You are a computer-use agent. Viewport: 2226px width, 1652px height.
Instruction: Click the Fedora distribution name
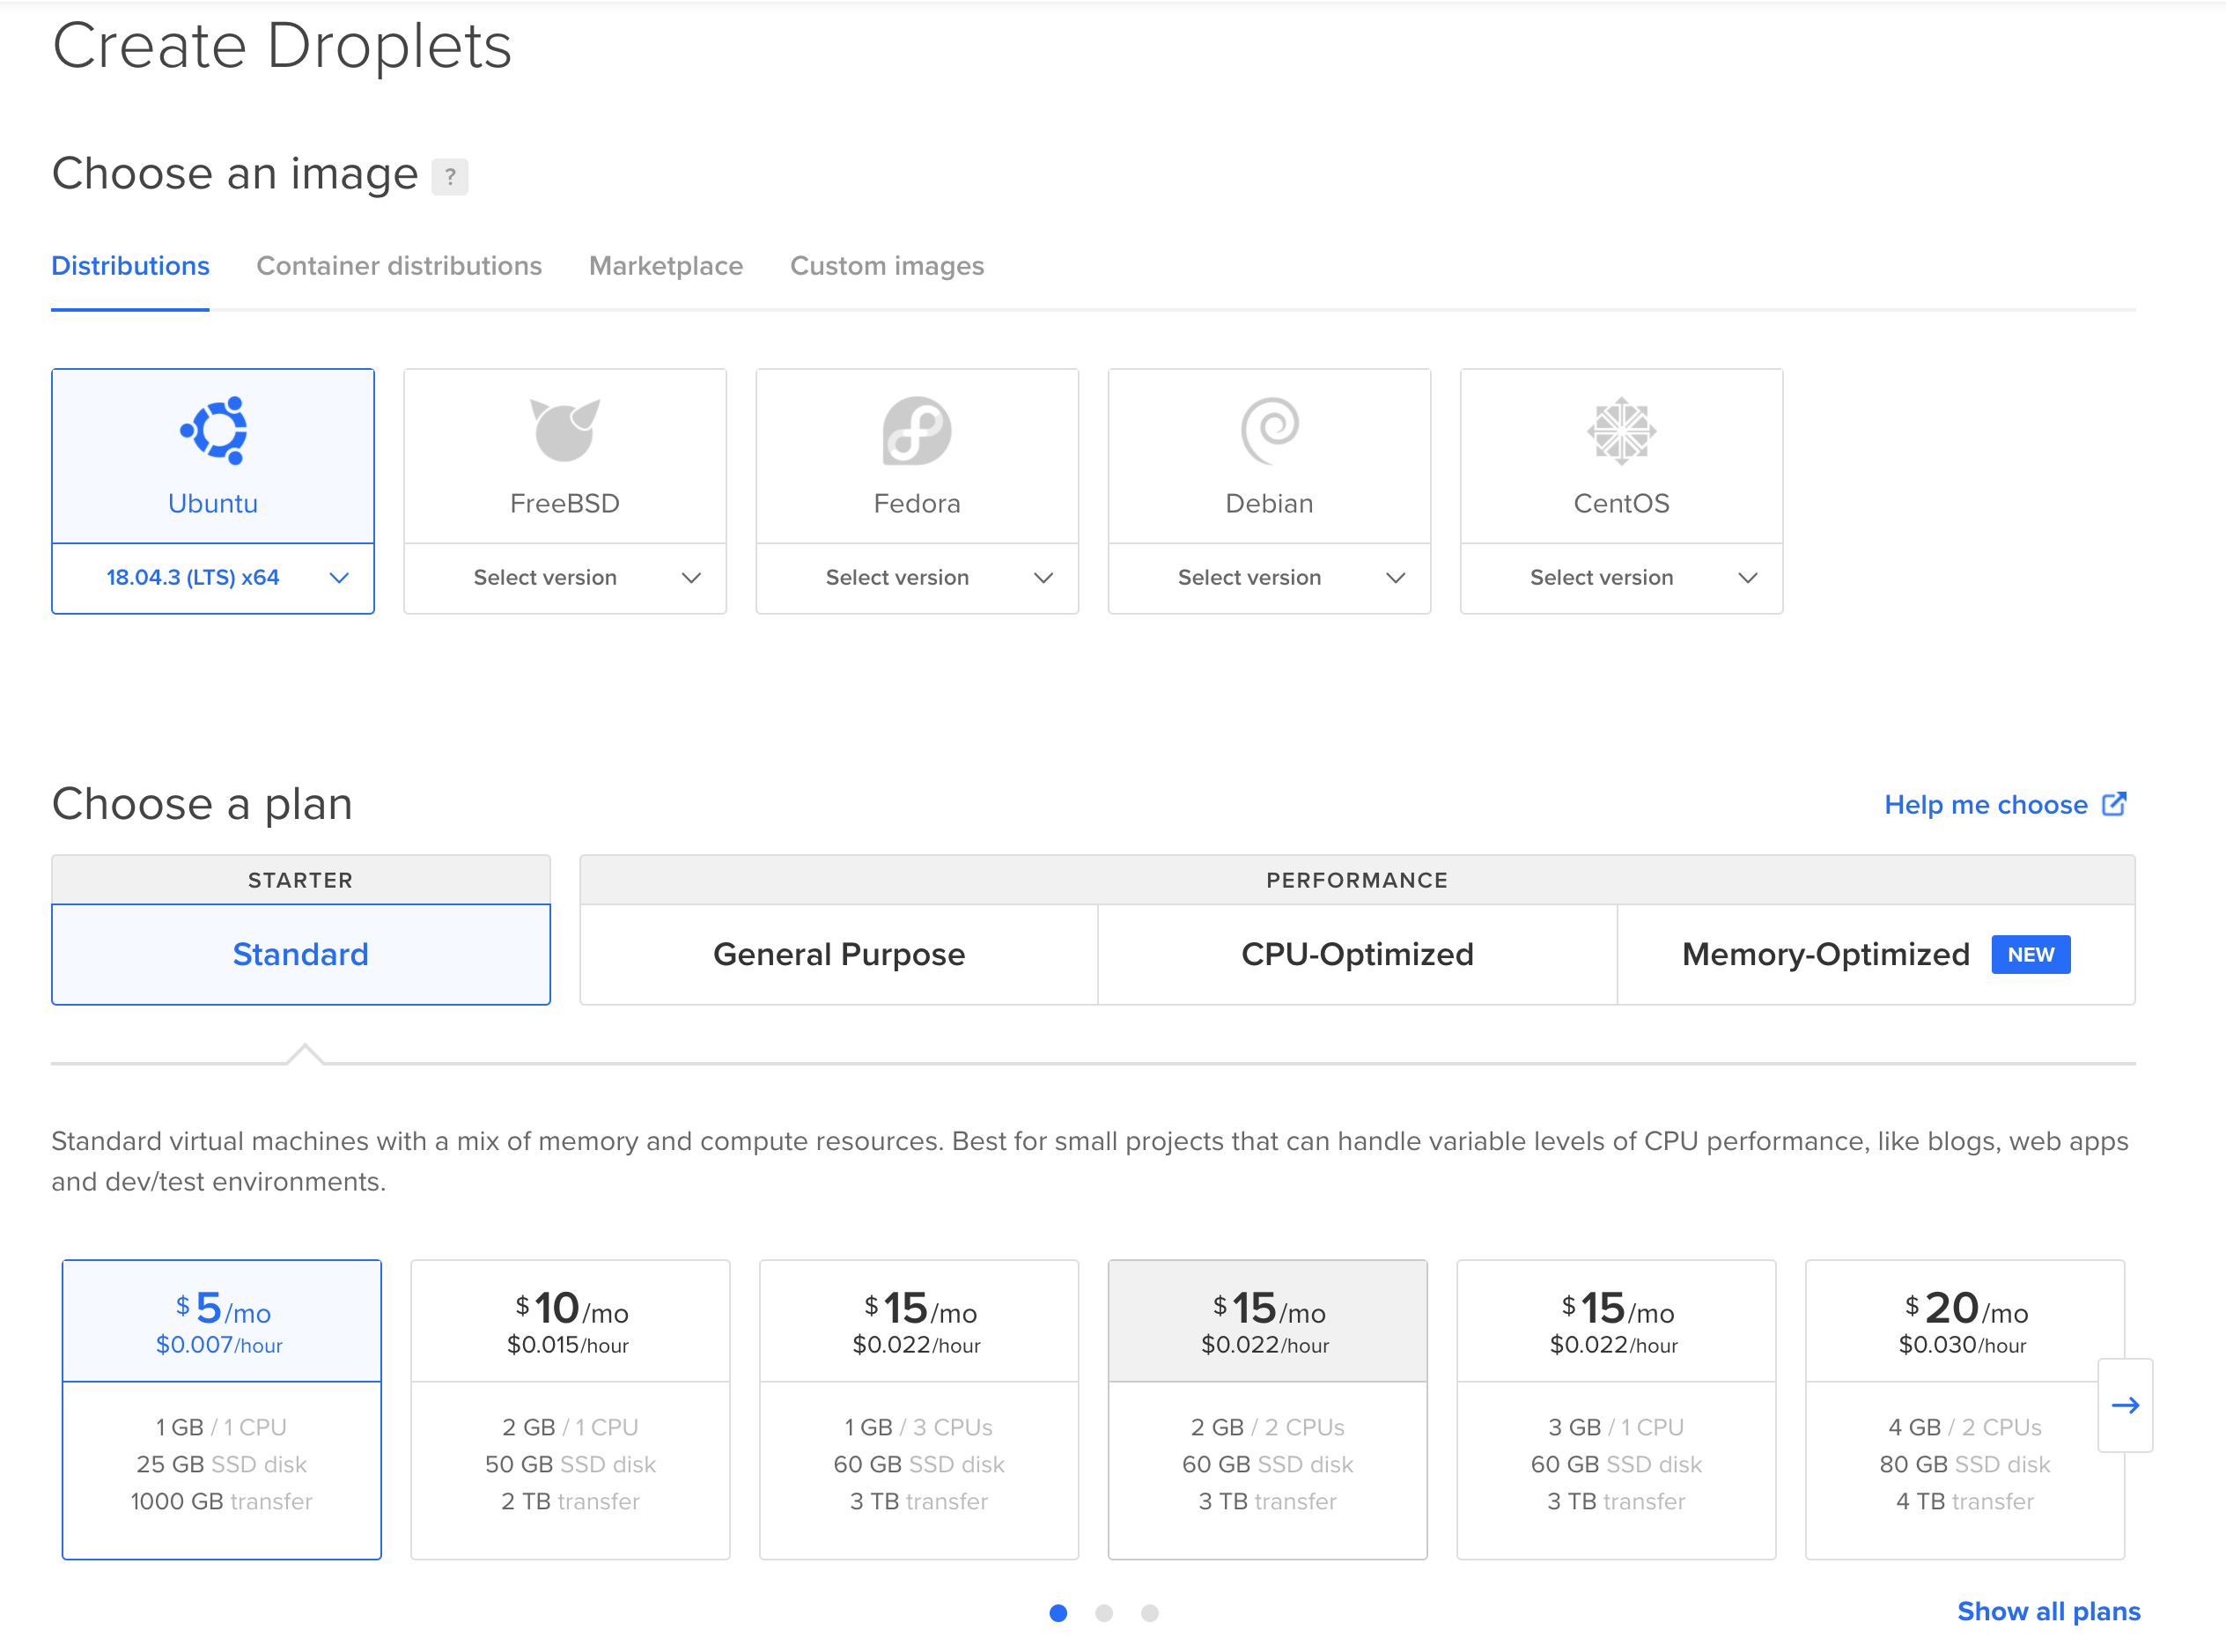click(917, 503)
